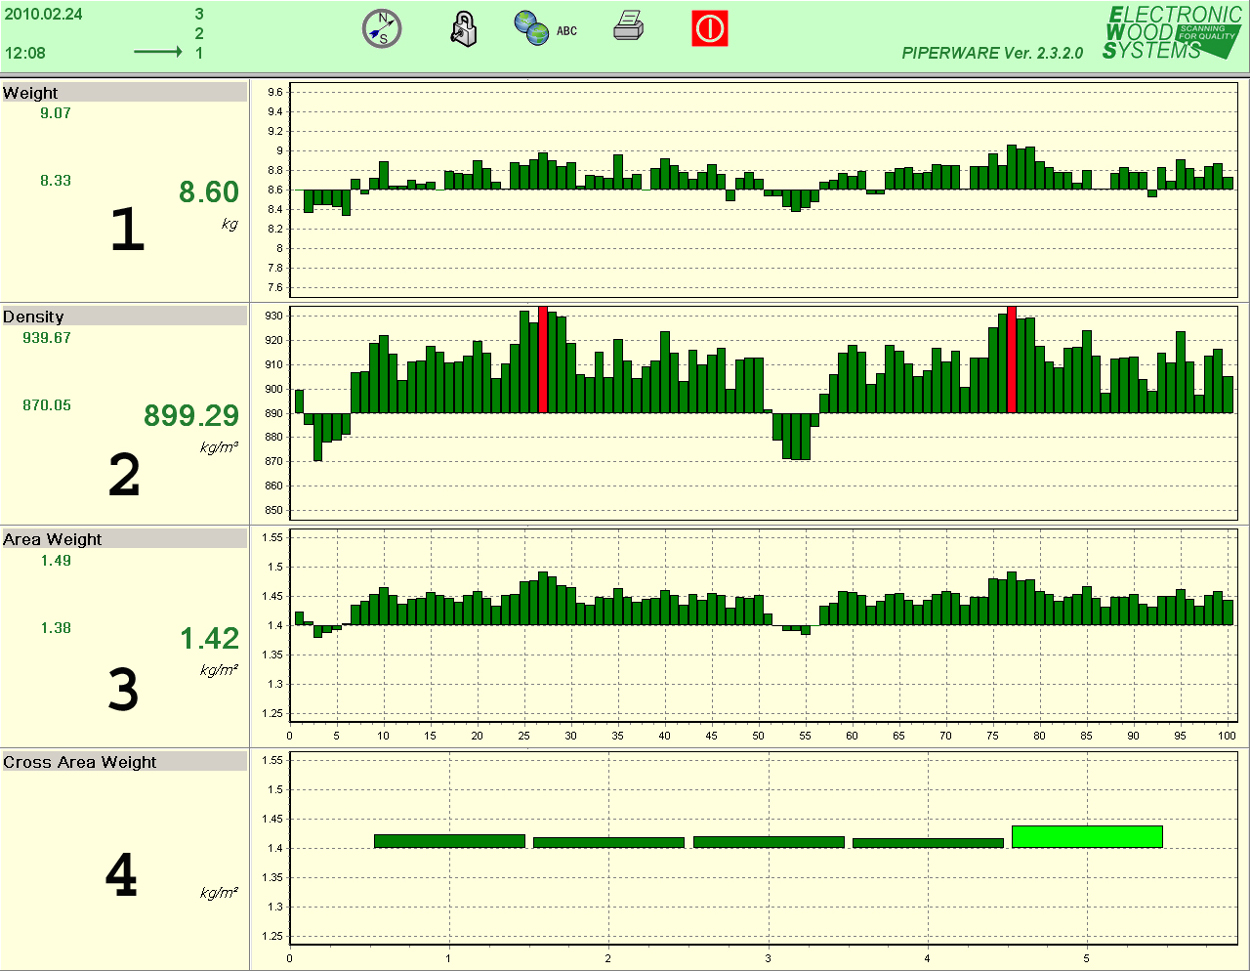1250x971 pixels.
Task: Click the 1.42 area weight reading
Action: click(x=209, y=638)
